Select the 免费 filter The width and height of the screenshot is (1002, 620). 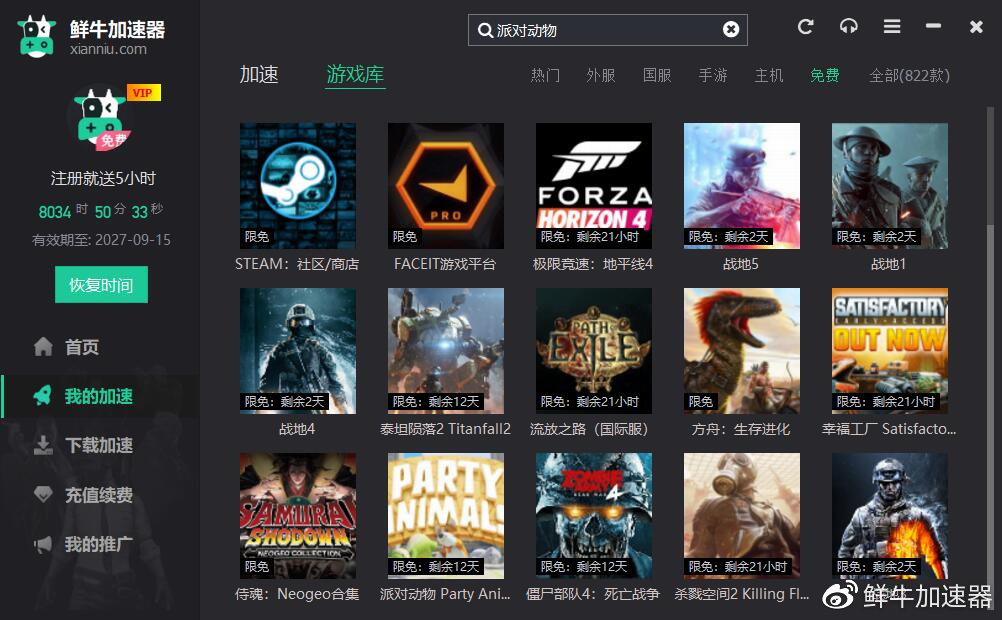824,75
